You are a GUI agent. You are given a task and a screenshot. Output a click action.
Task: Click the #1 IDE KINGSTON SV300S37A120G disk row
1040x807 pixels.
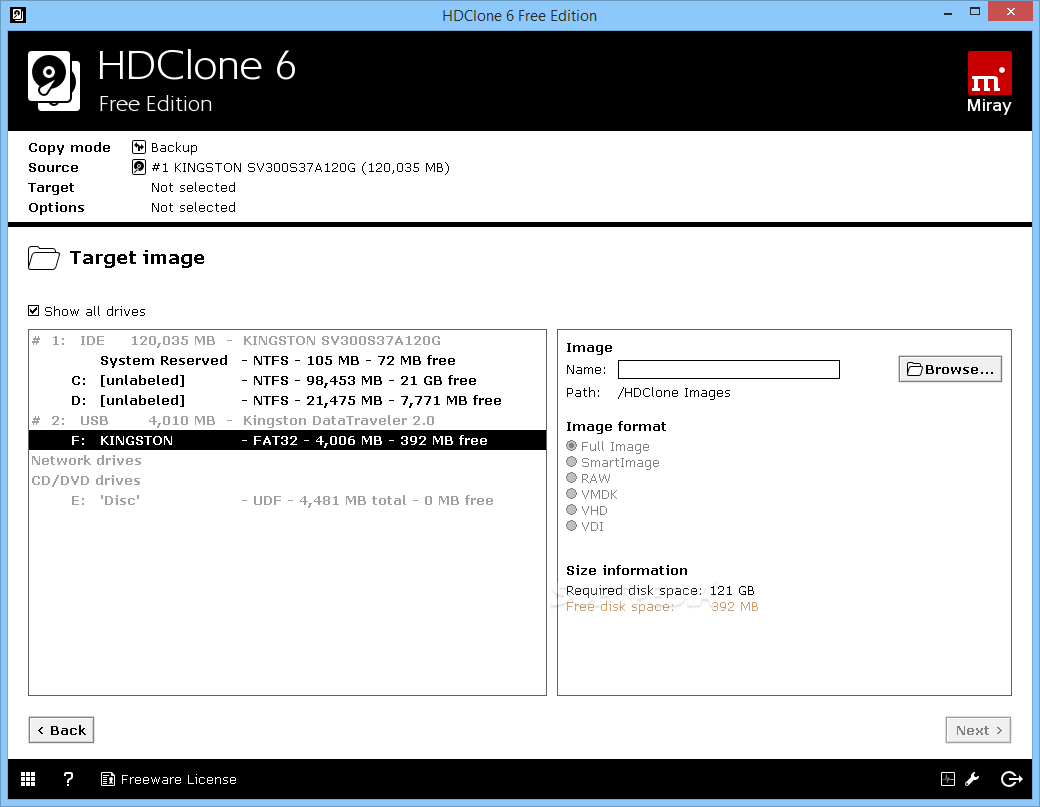287,341
